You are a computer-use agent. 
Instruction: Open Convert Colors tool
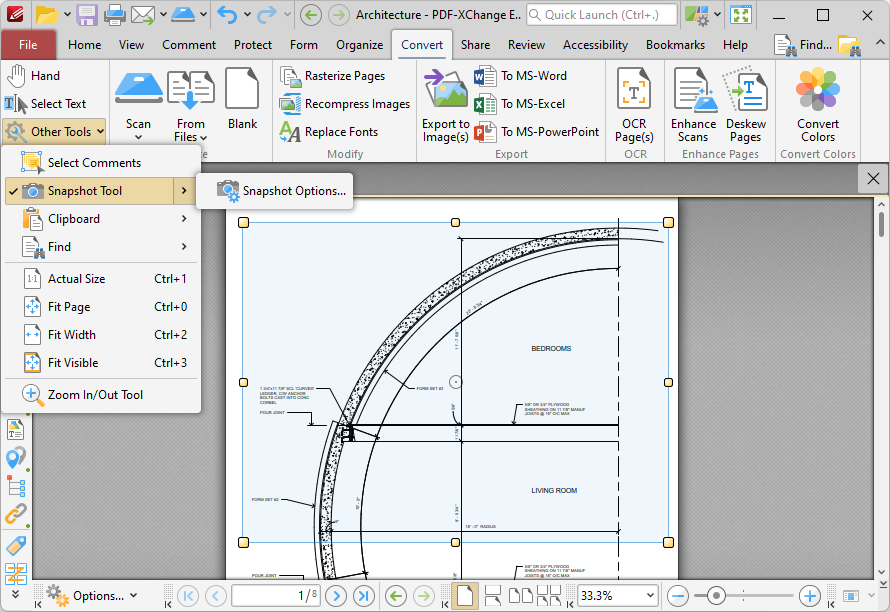[817, 105]
